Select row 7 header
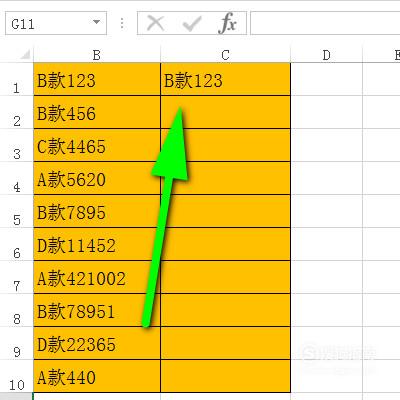400x400 pixels. (x=16, y=277)
